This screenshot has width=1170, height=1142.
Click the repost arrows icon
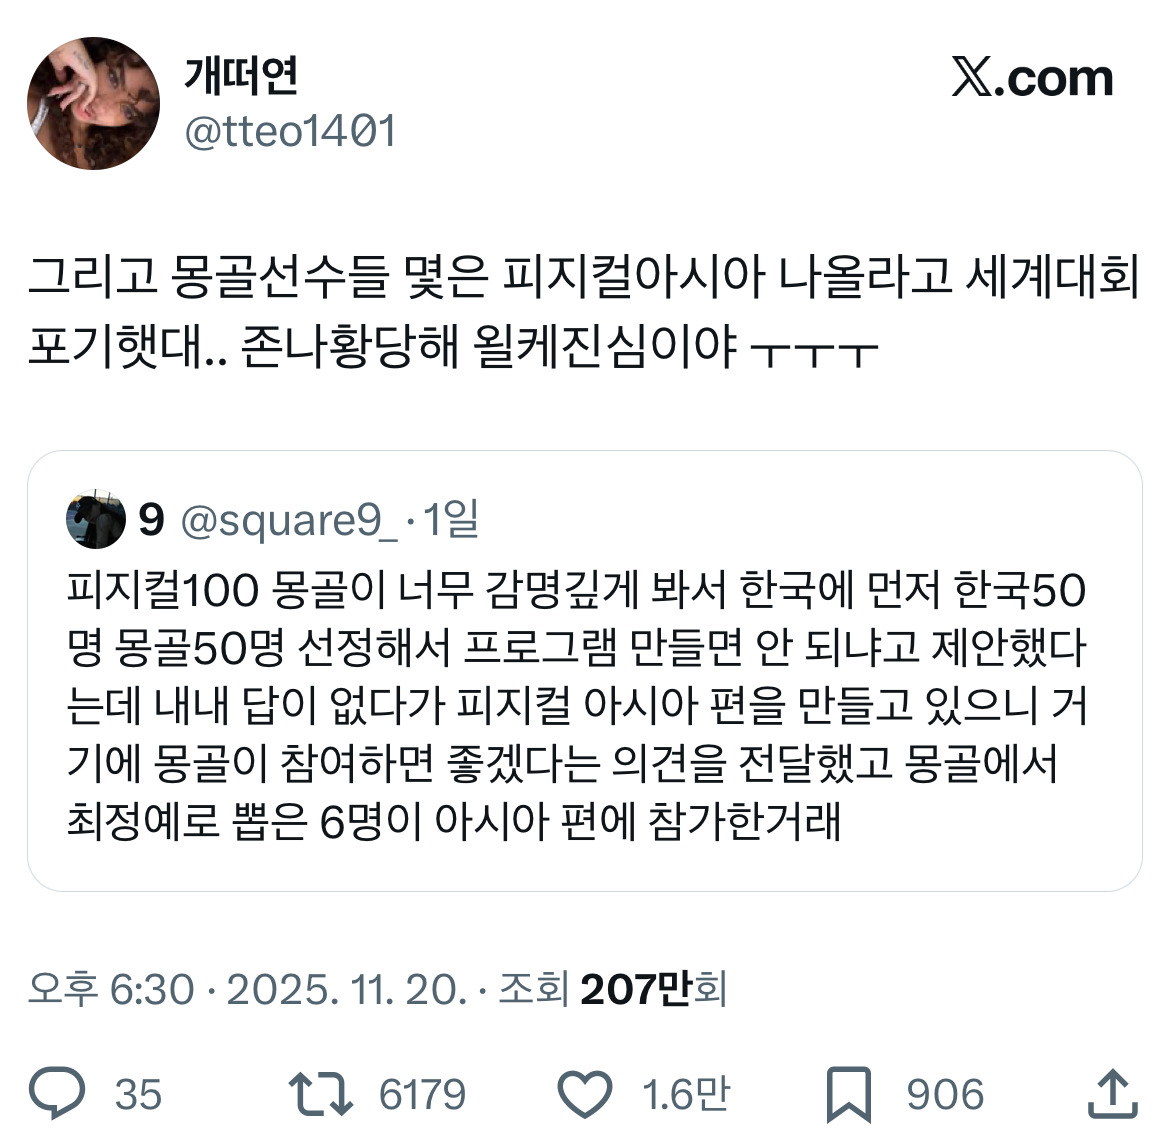point(321,1094)
